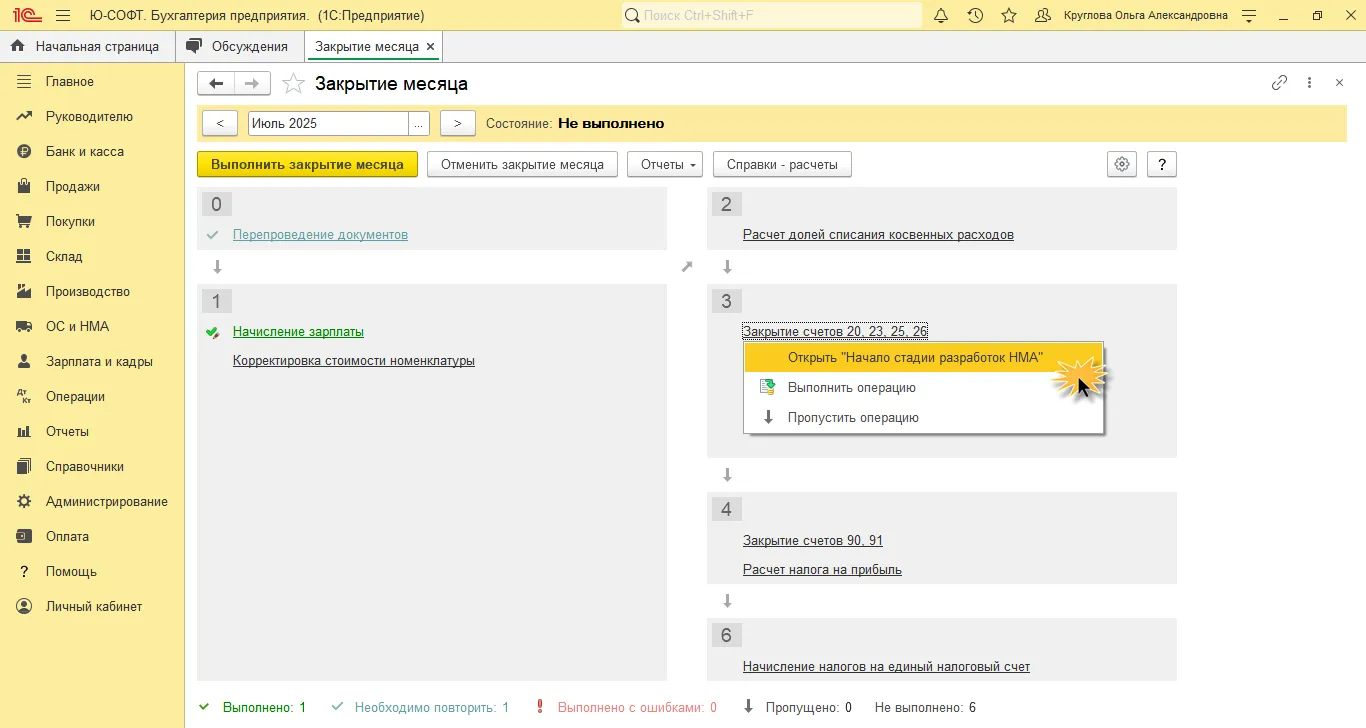The width and height of the screenshot is (1366, 728).
Task: Close the Закрытие месяца form
Action: pyautogui.click(x=1339, y=83)
